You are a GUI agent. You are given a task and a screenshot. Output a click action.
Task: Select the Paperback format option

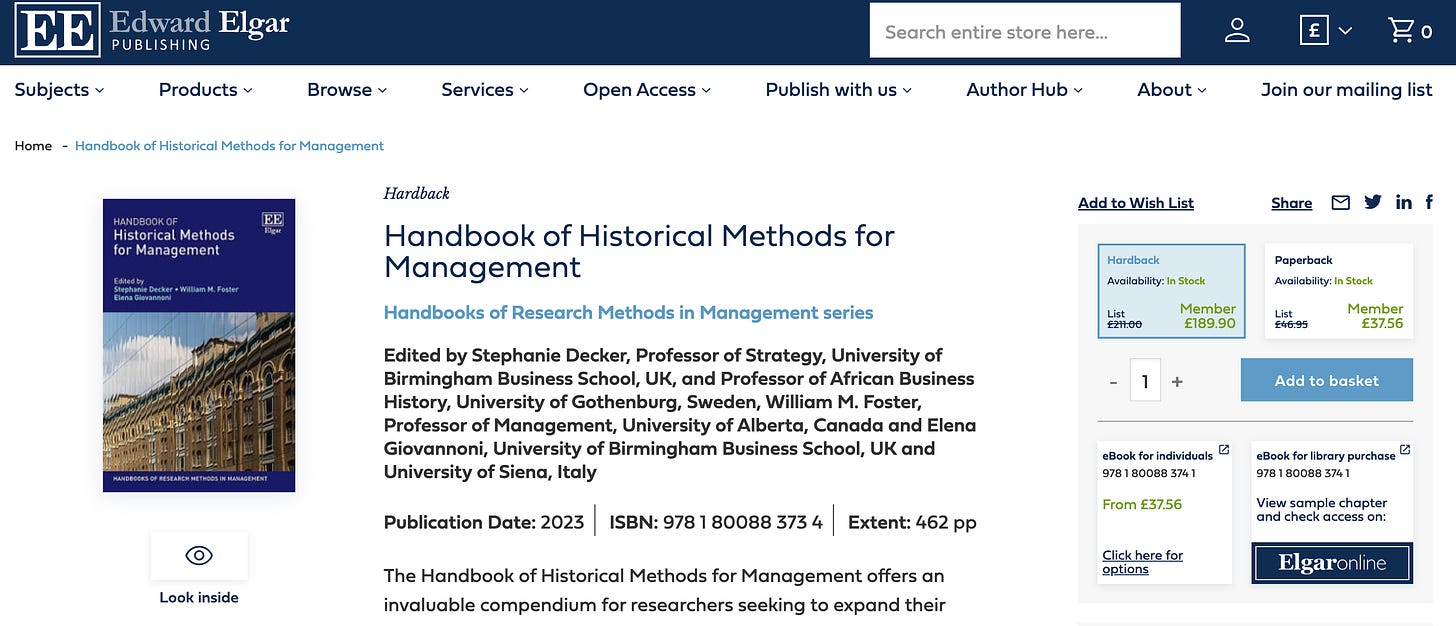[x=1339, y=291]
